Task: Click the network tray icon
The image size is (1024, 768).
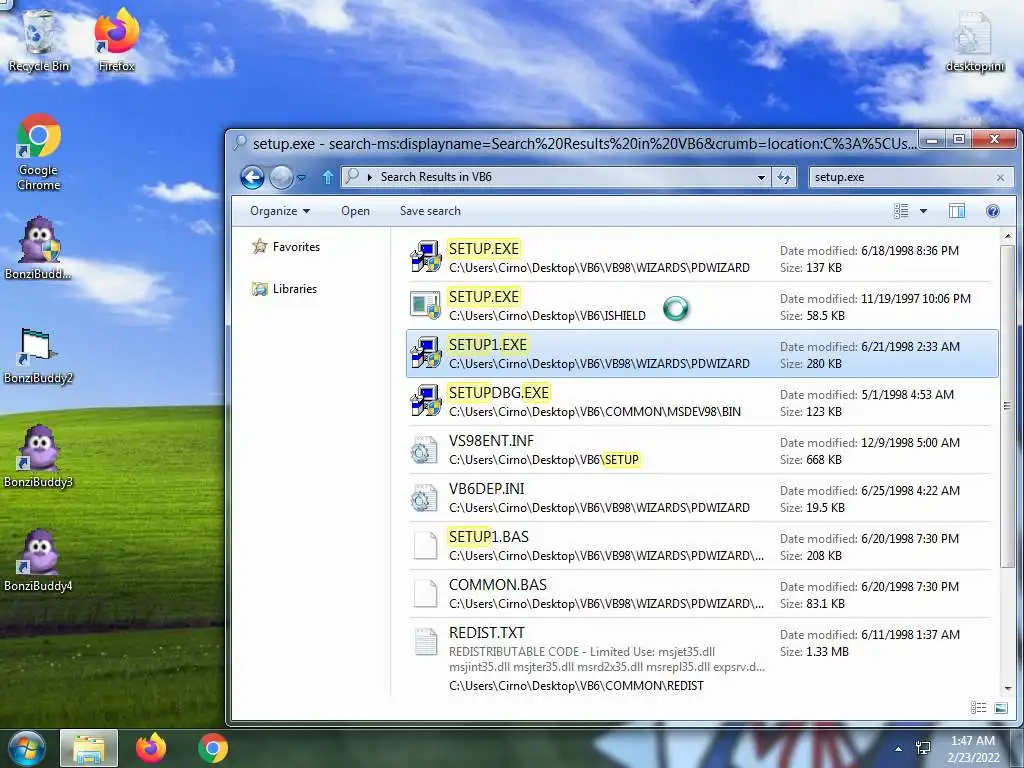Action: [923, 749]
